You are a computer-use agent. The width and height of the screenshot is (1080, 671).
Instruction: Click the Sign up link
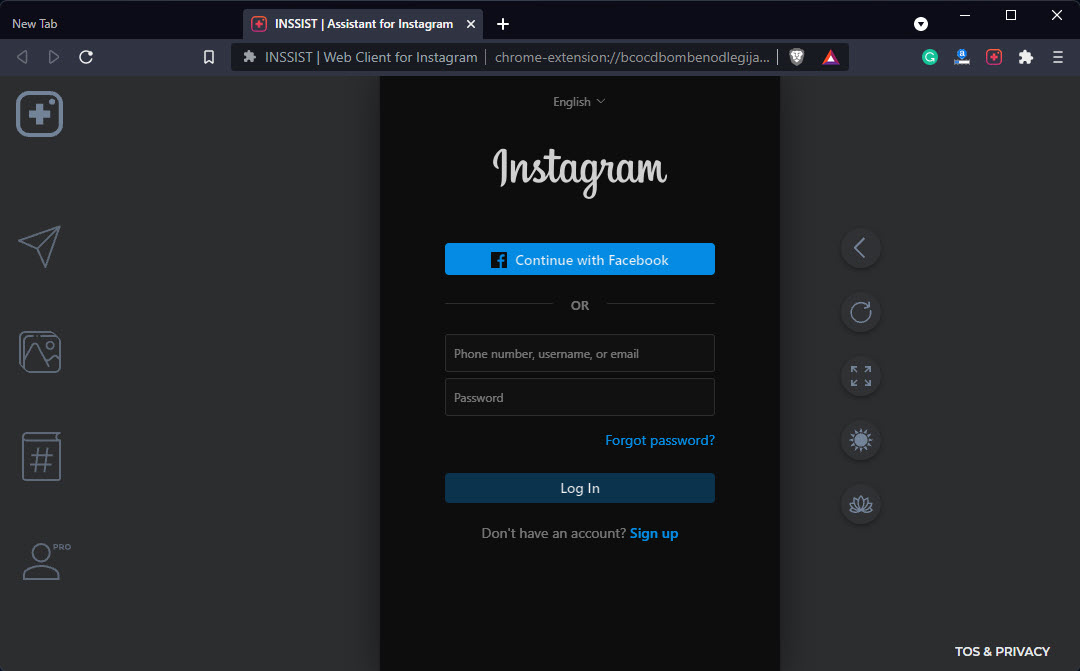[654, 533]
